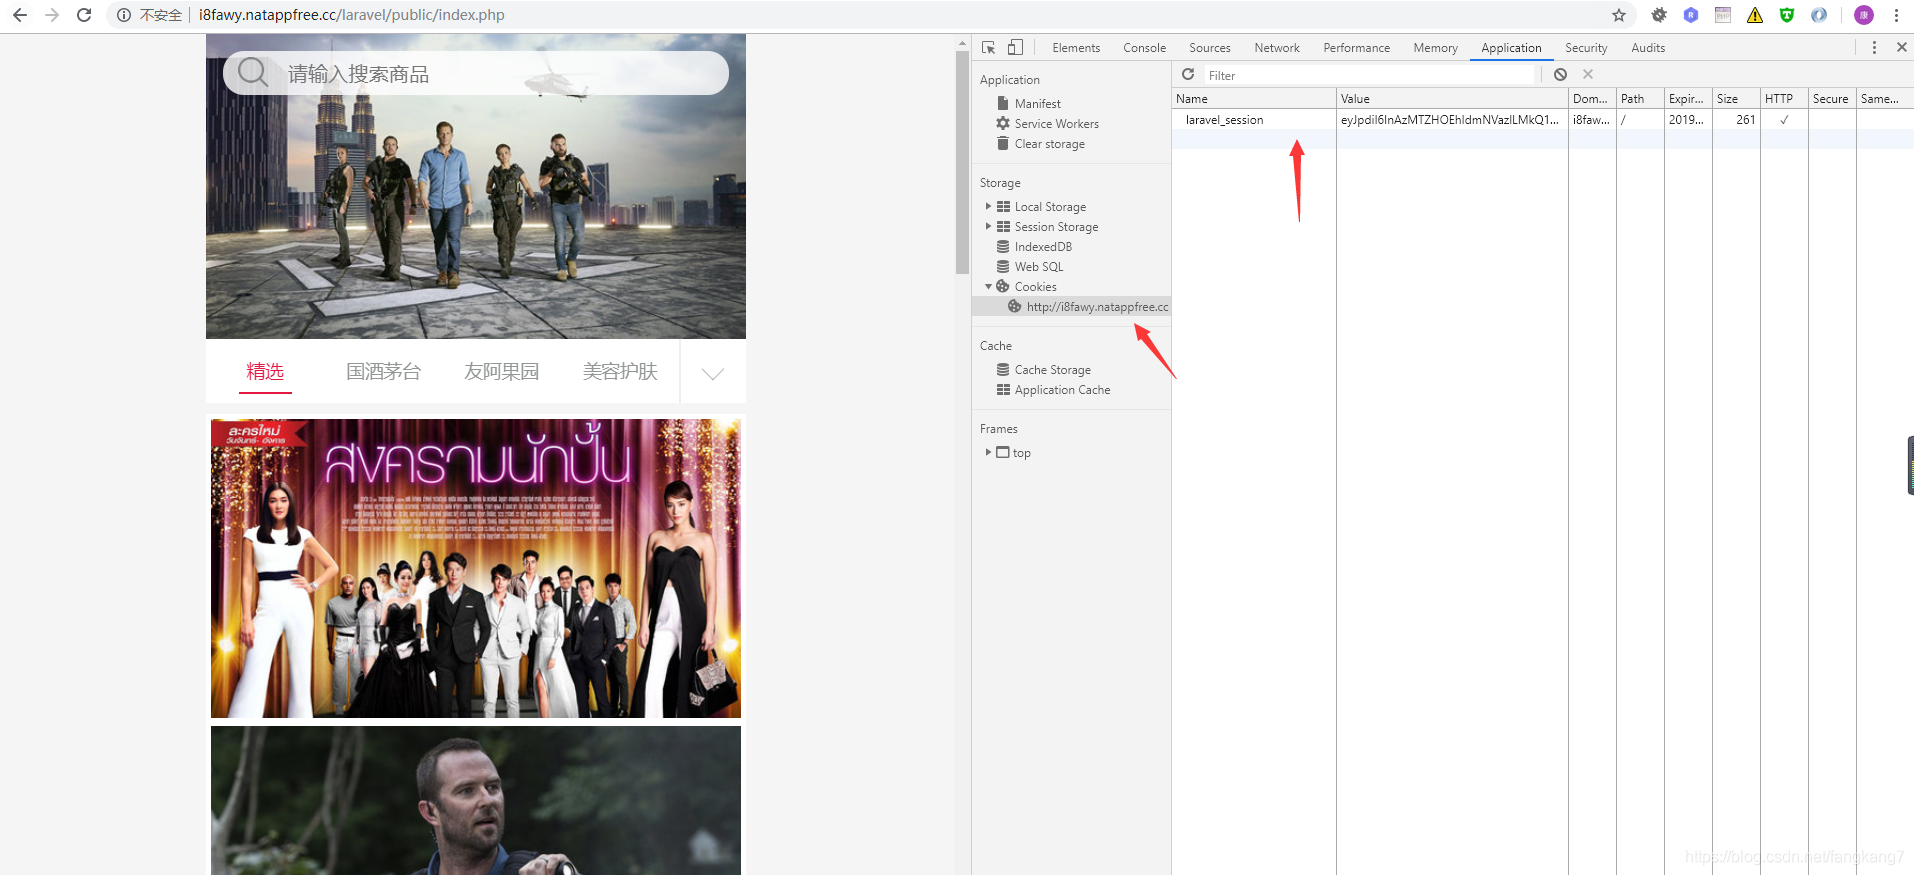This screenshot has height=875, width=1914.
Task: Open Manifest in the Application sidebar
Action: (x=1037, y=103)
